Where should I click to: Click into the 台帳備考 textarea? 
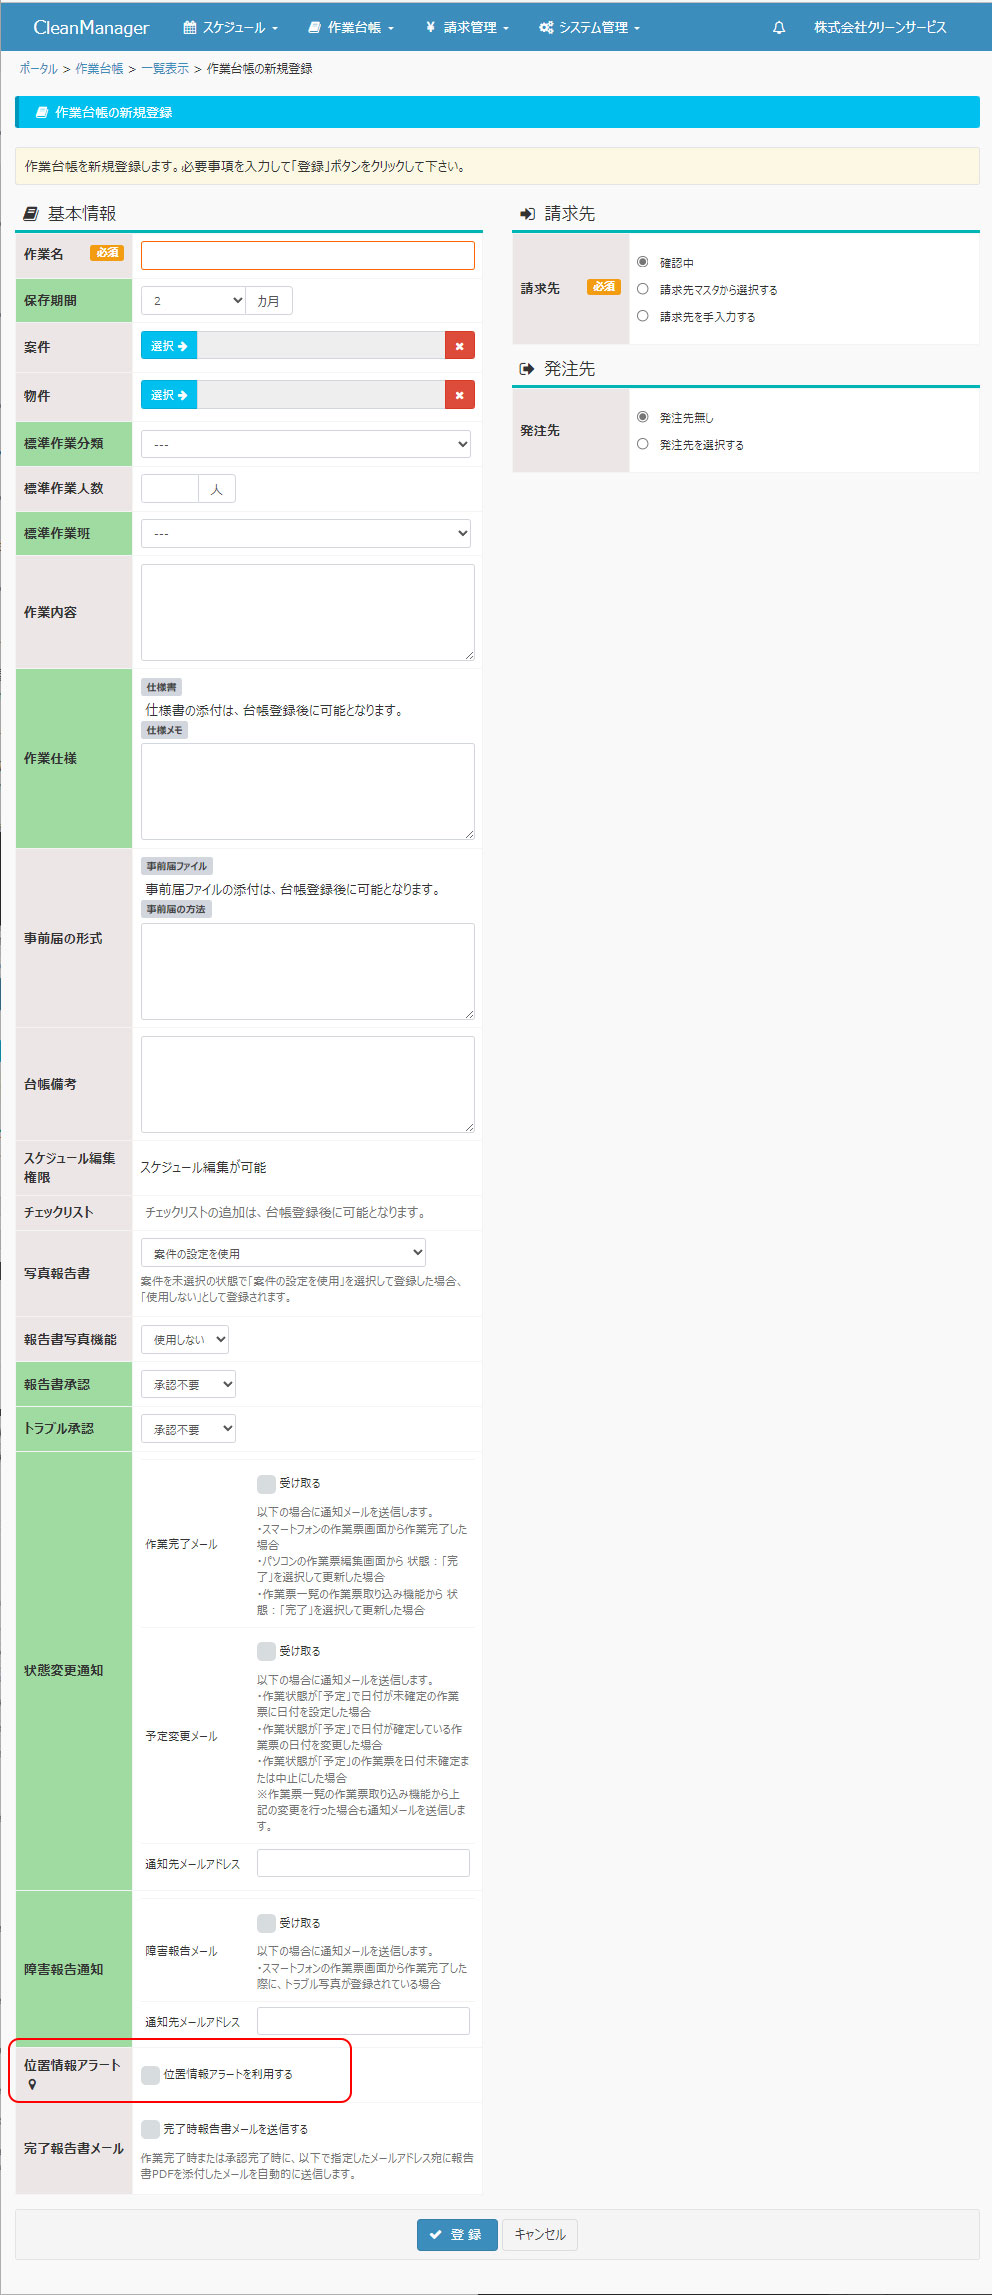pos(308,1084)
